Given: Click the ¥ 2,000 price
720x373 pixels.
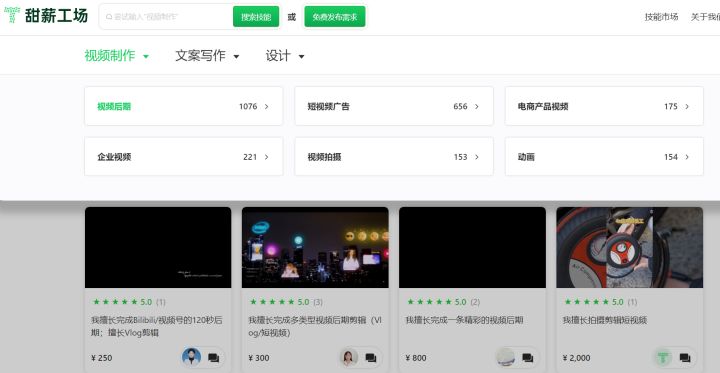Looking at the screenshot, I should pyautogui.click(x=577, y=358).
